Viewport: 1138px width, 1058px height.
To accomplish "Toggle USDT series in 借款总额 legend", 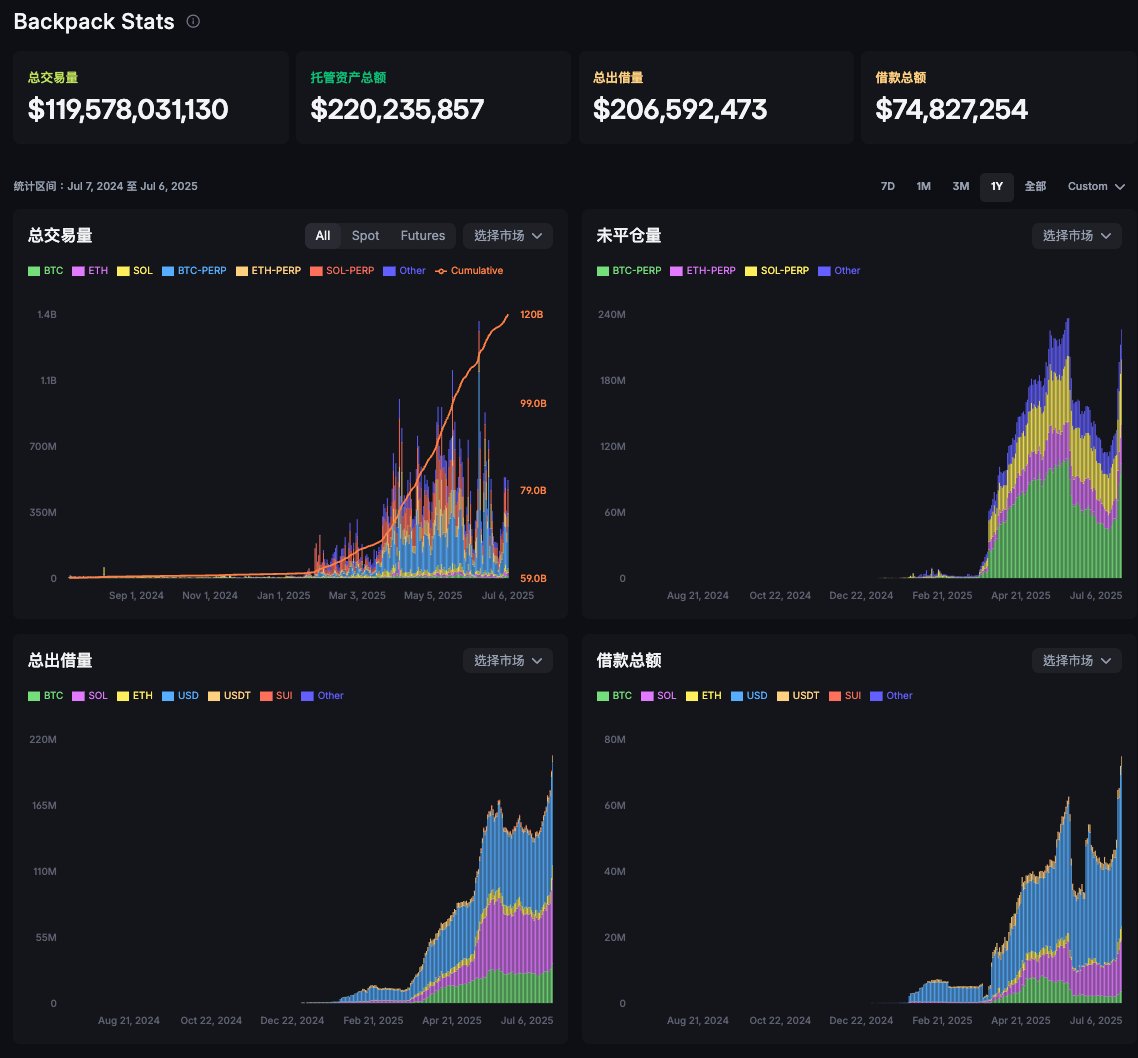I will click(798, 695).
